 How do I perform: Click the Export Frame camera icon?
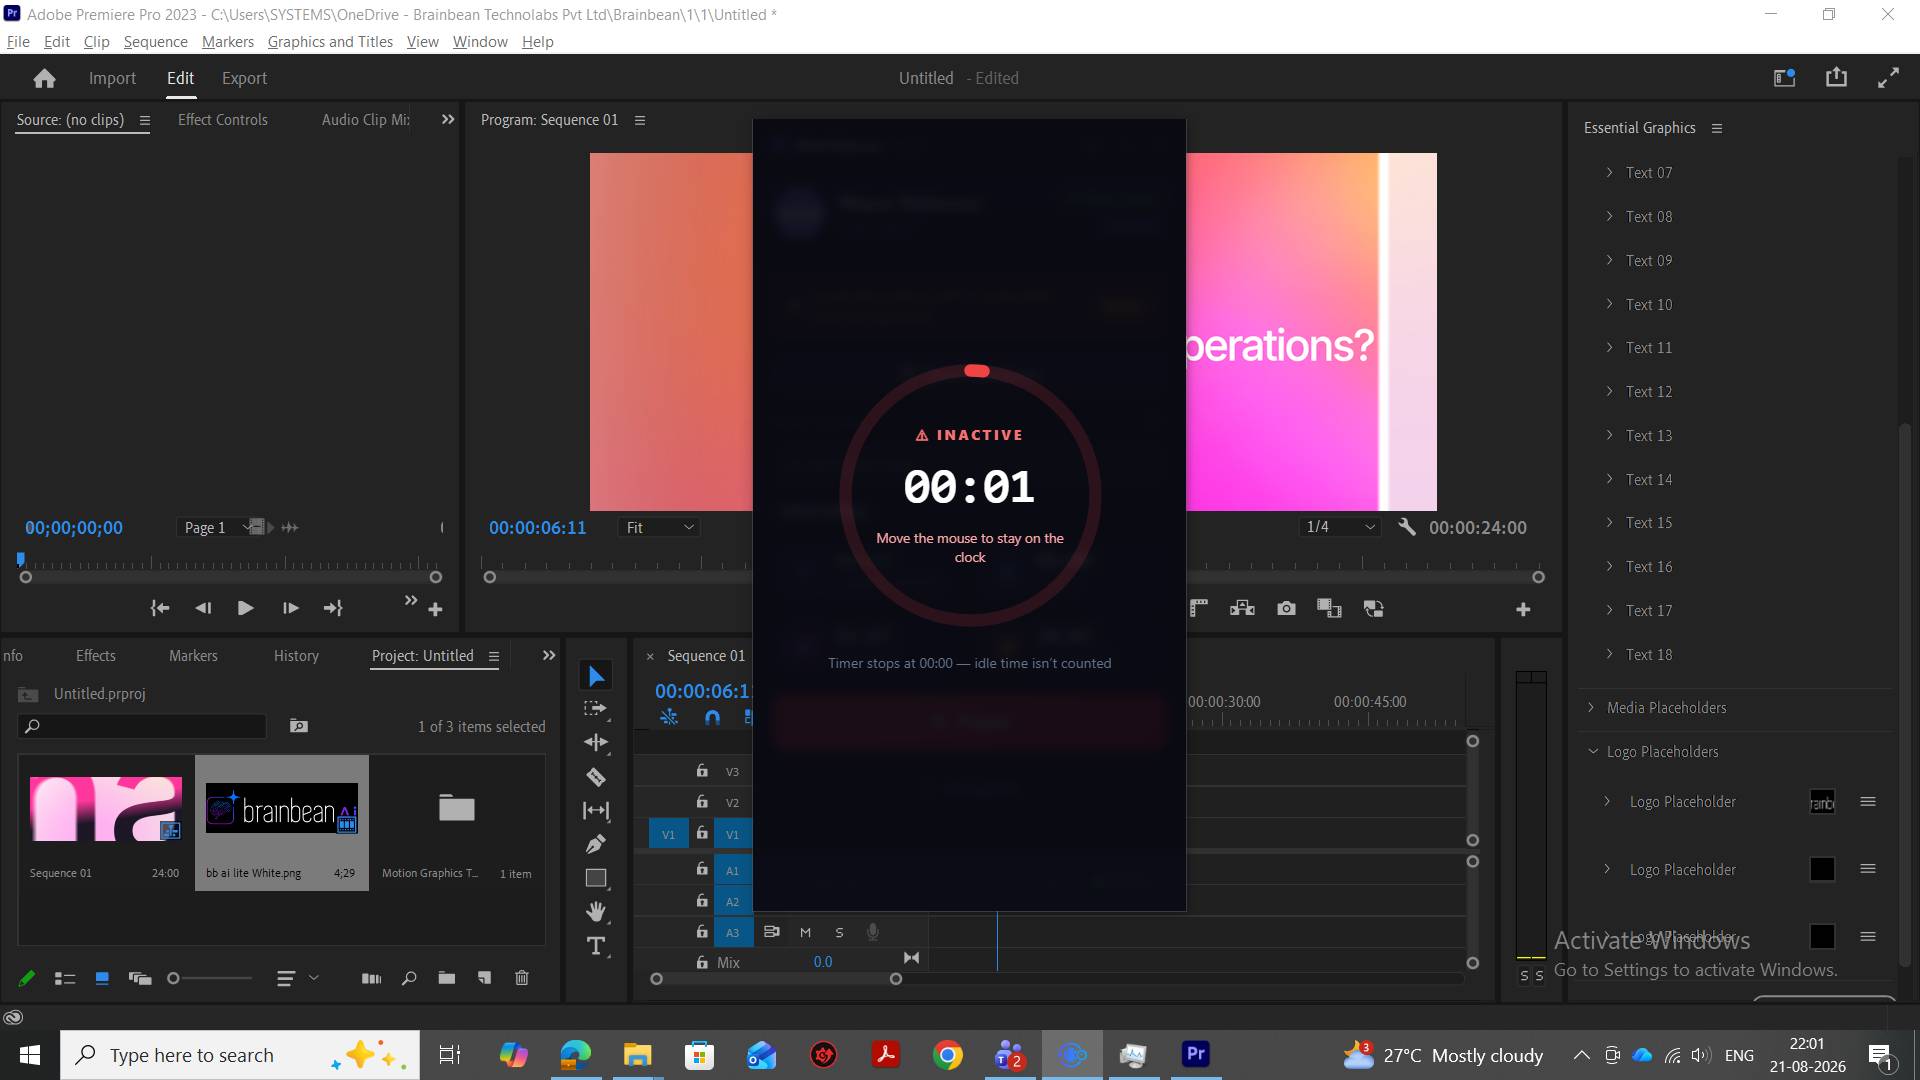pyautogui.click(x=1286, y=608)
